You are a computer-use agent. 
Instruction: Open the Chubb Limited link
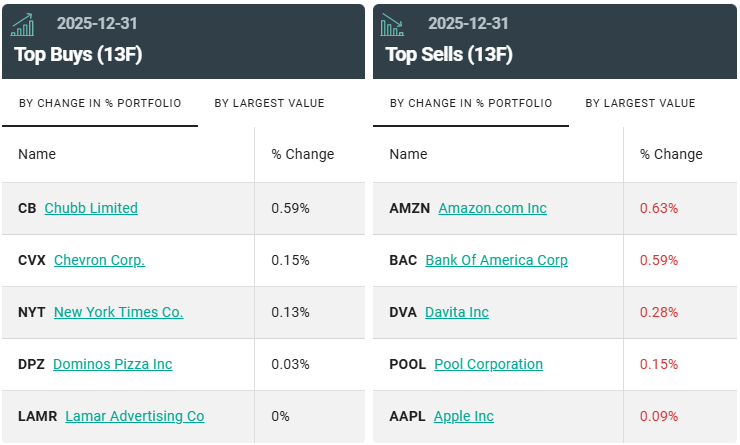(x=91, y=208)
